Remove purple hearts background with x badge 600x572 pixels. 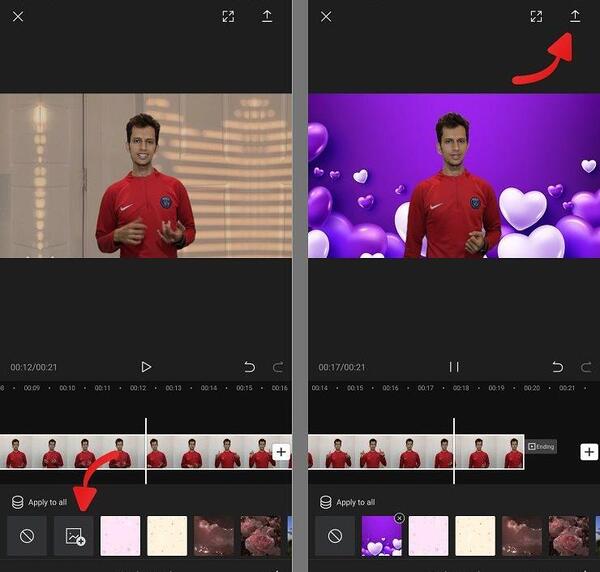(x=399, y=518)
